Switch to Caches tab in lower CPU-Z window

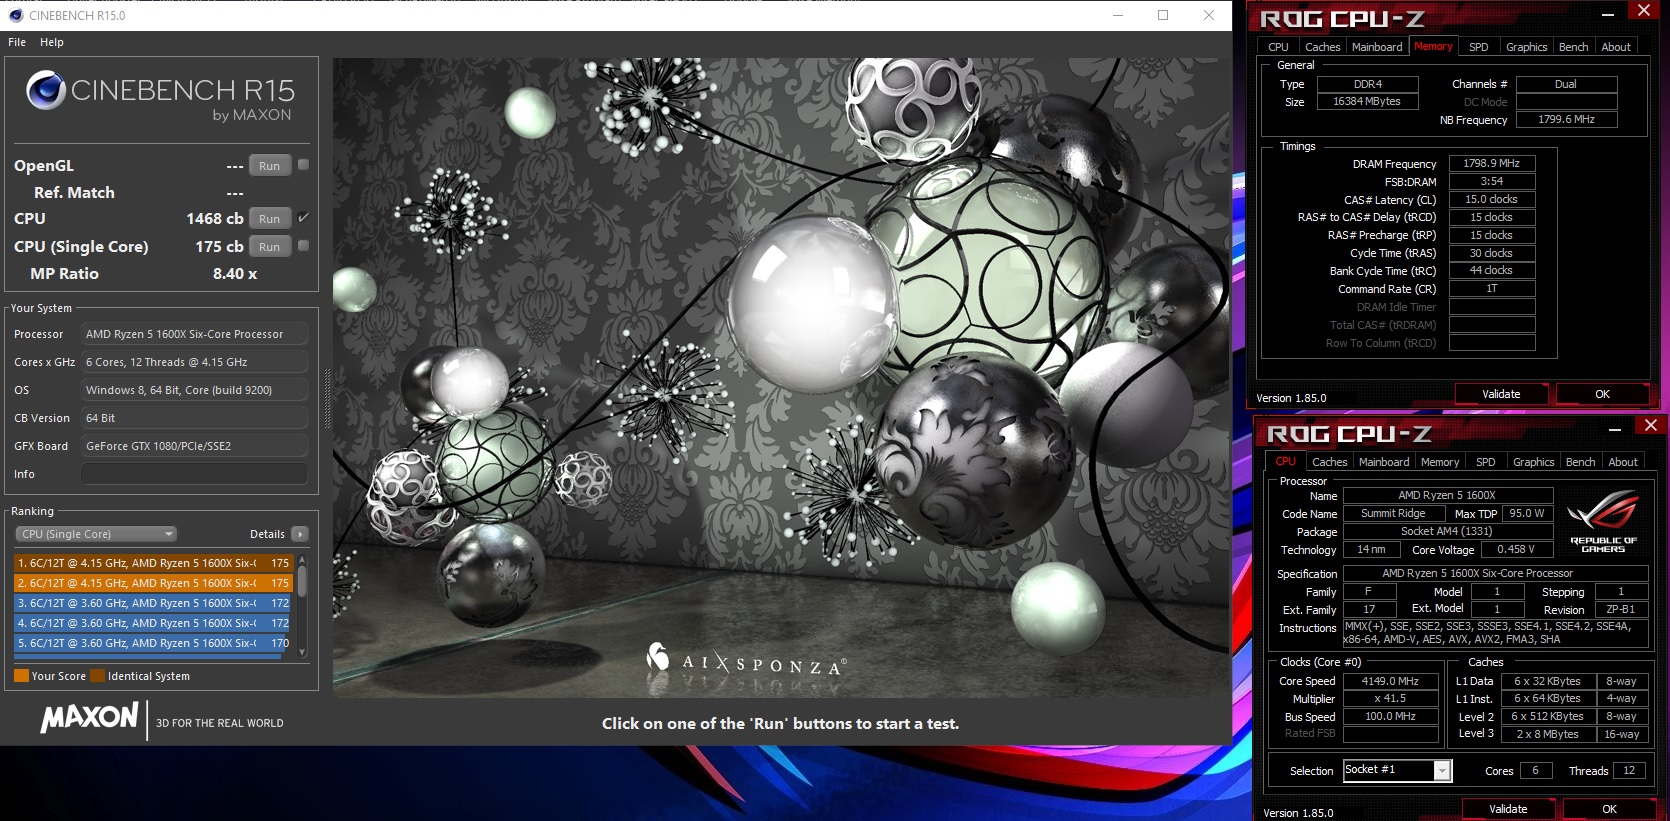point(1329,462)
